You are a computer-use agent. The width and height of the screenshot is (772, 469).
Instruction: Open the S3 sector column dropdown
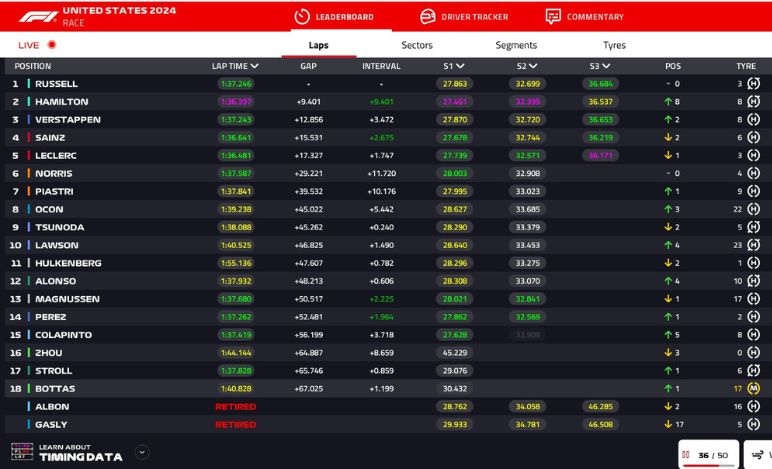click(x=609, y=66)
